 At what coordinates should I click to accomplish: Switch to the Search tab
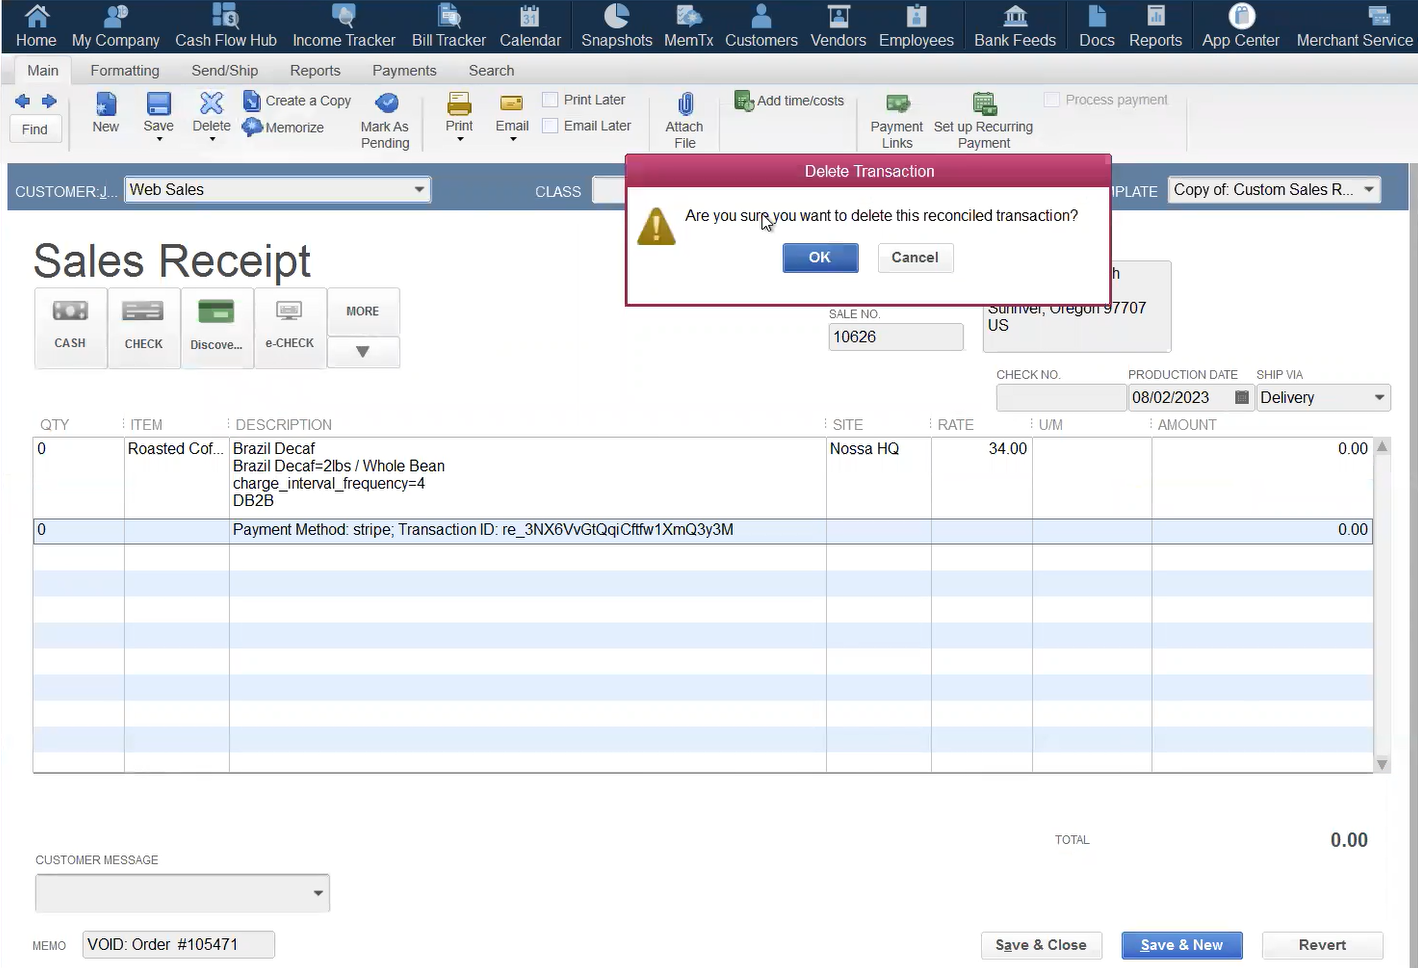coord(491,70)
